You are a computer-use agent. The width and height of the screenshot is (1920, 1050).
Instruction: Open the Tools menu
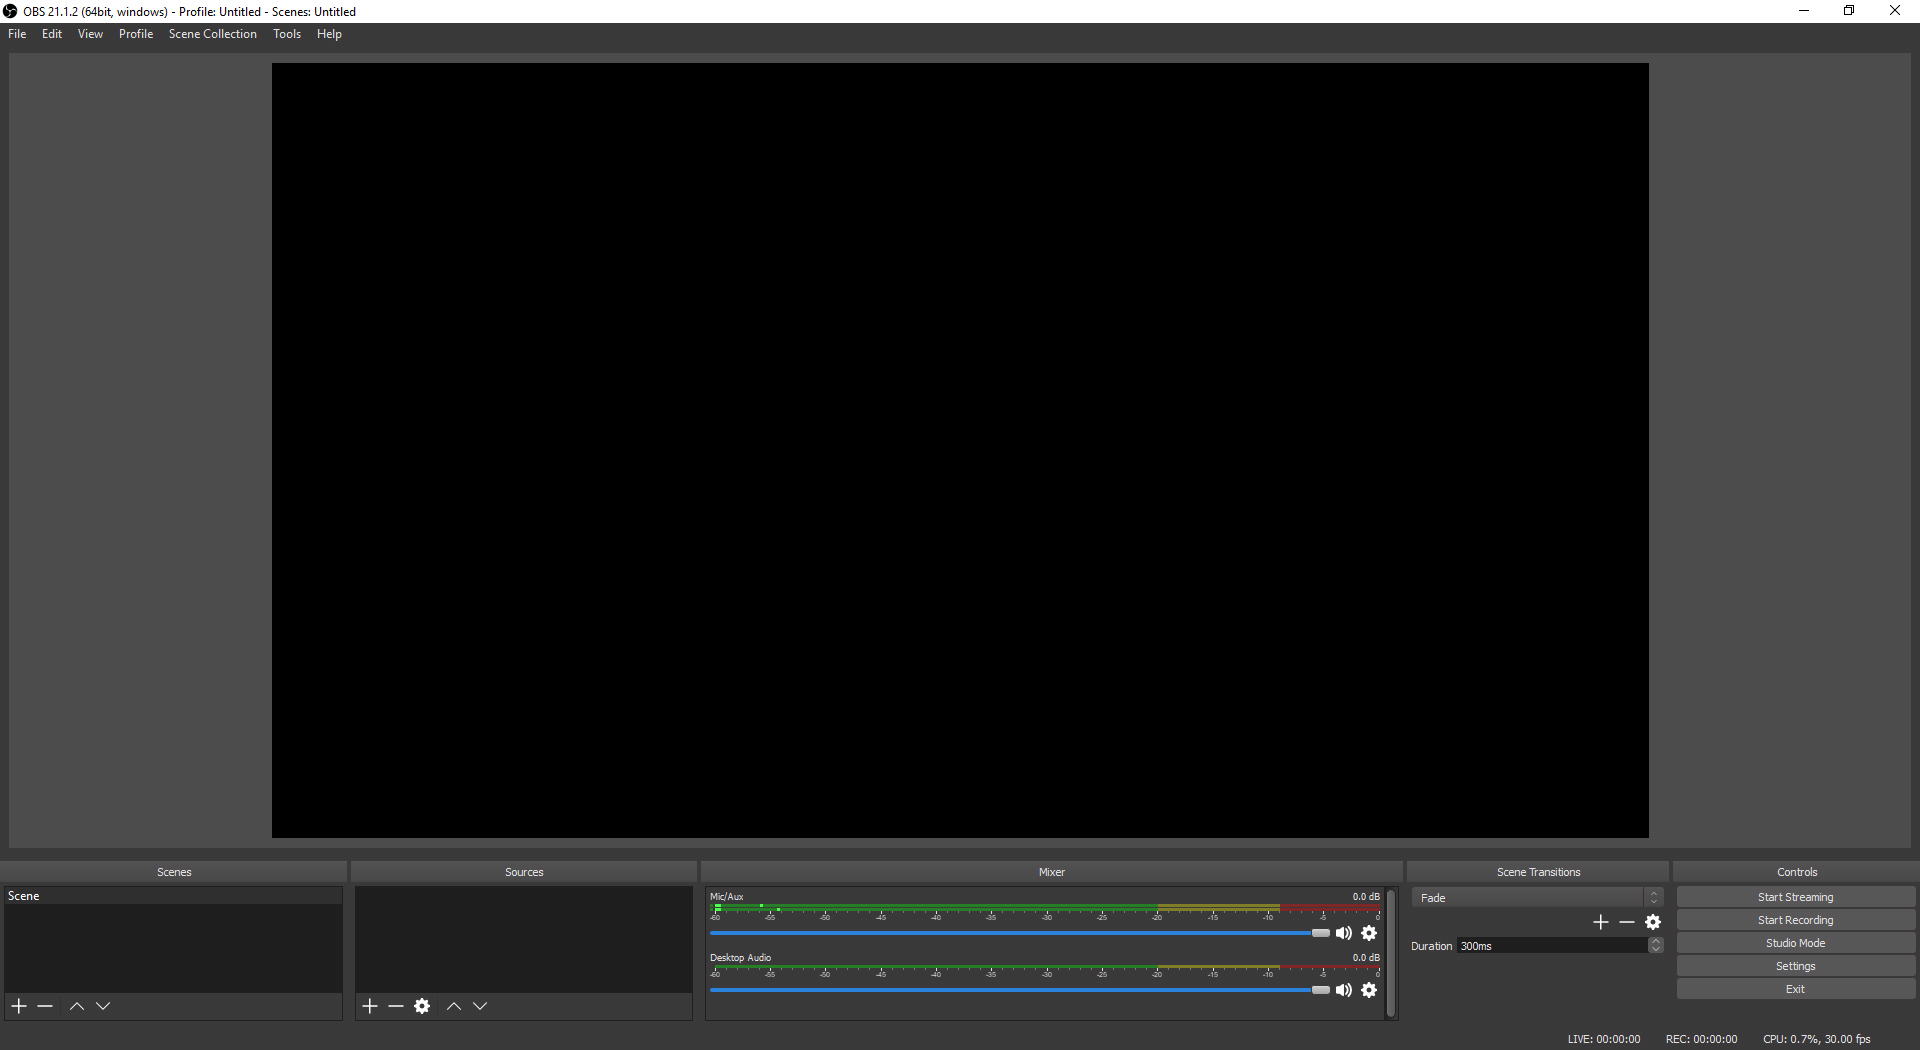pos(287,34)
